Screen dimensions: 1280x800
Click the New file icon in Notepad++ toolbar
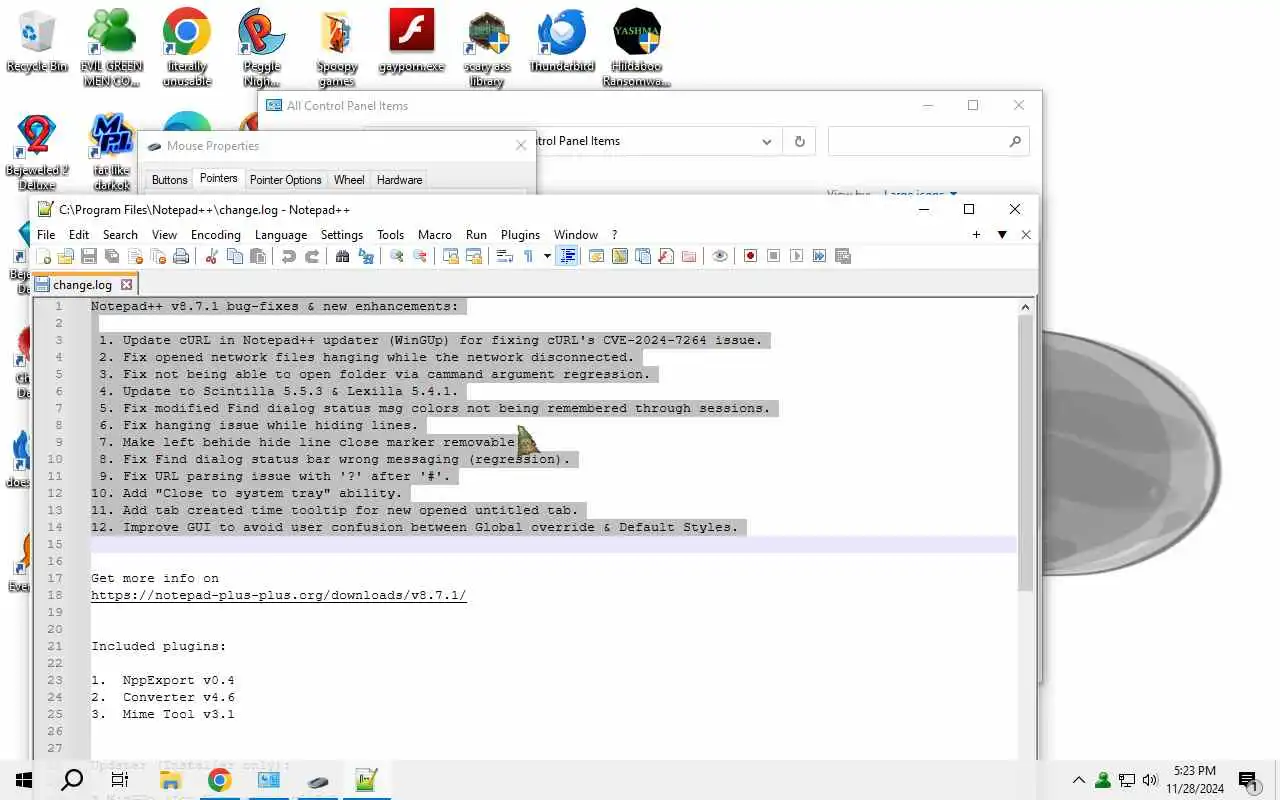pos(43,256)
